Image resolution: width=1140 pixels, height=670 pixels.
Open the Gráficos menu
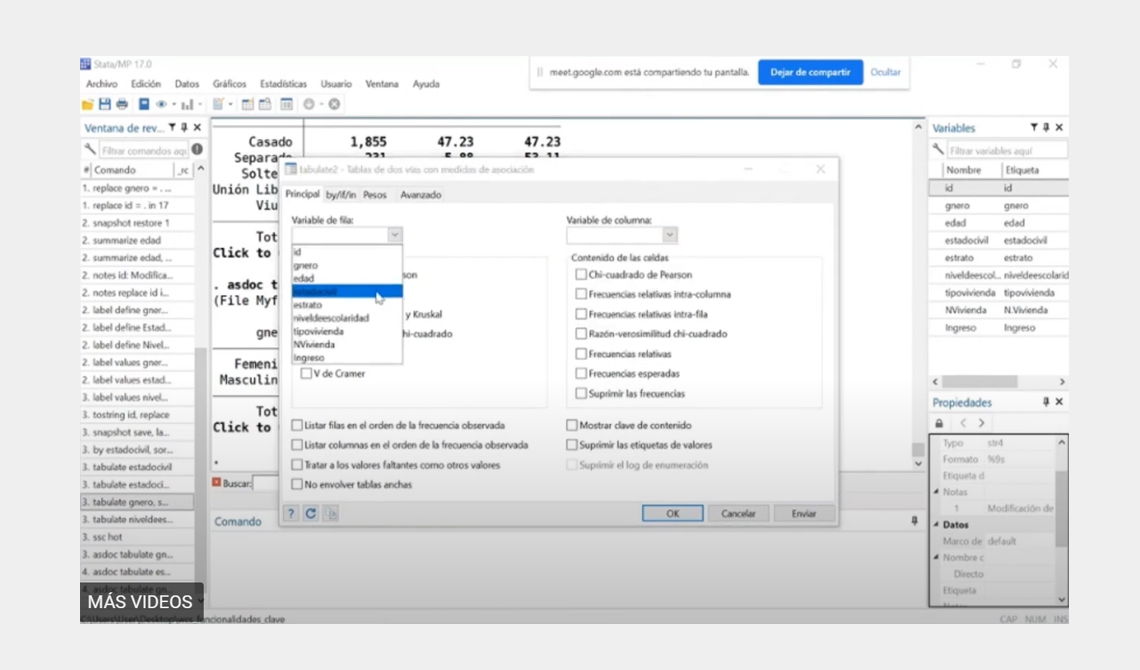click(229, 84)
